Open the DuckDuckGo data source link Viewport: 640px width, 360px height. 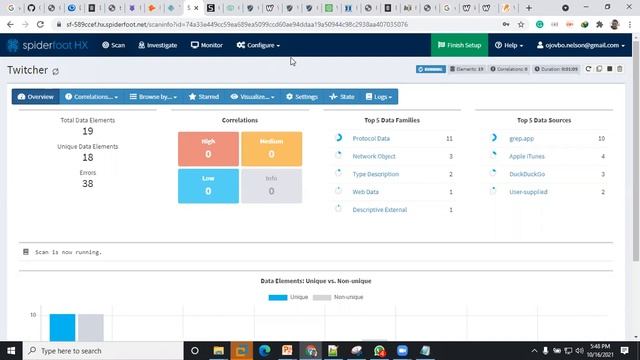click(527, 174)
